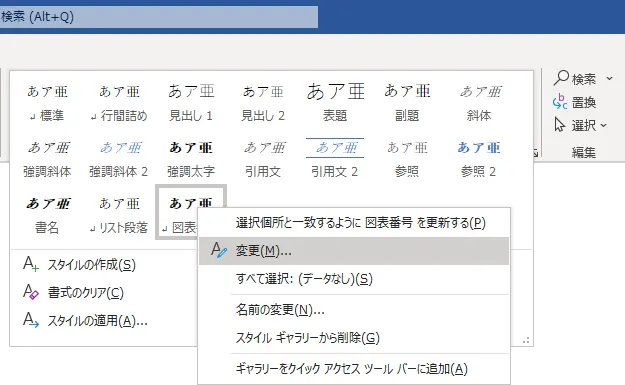Click the 書式のクリア(C) label

point(86,293)
